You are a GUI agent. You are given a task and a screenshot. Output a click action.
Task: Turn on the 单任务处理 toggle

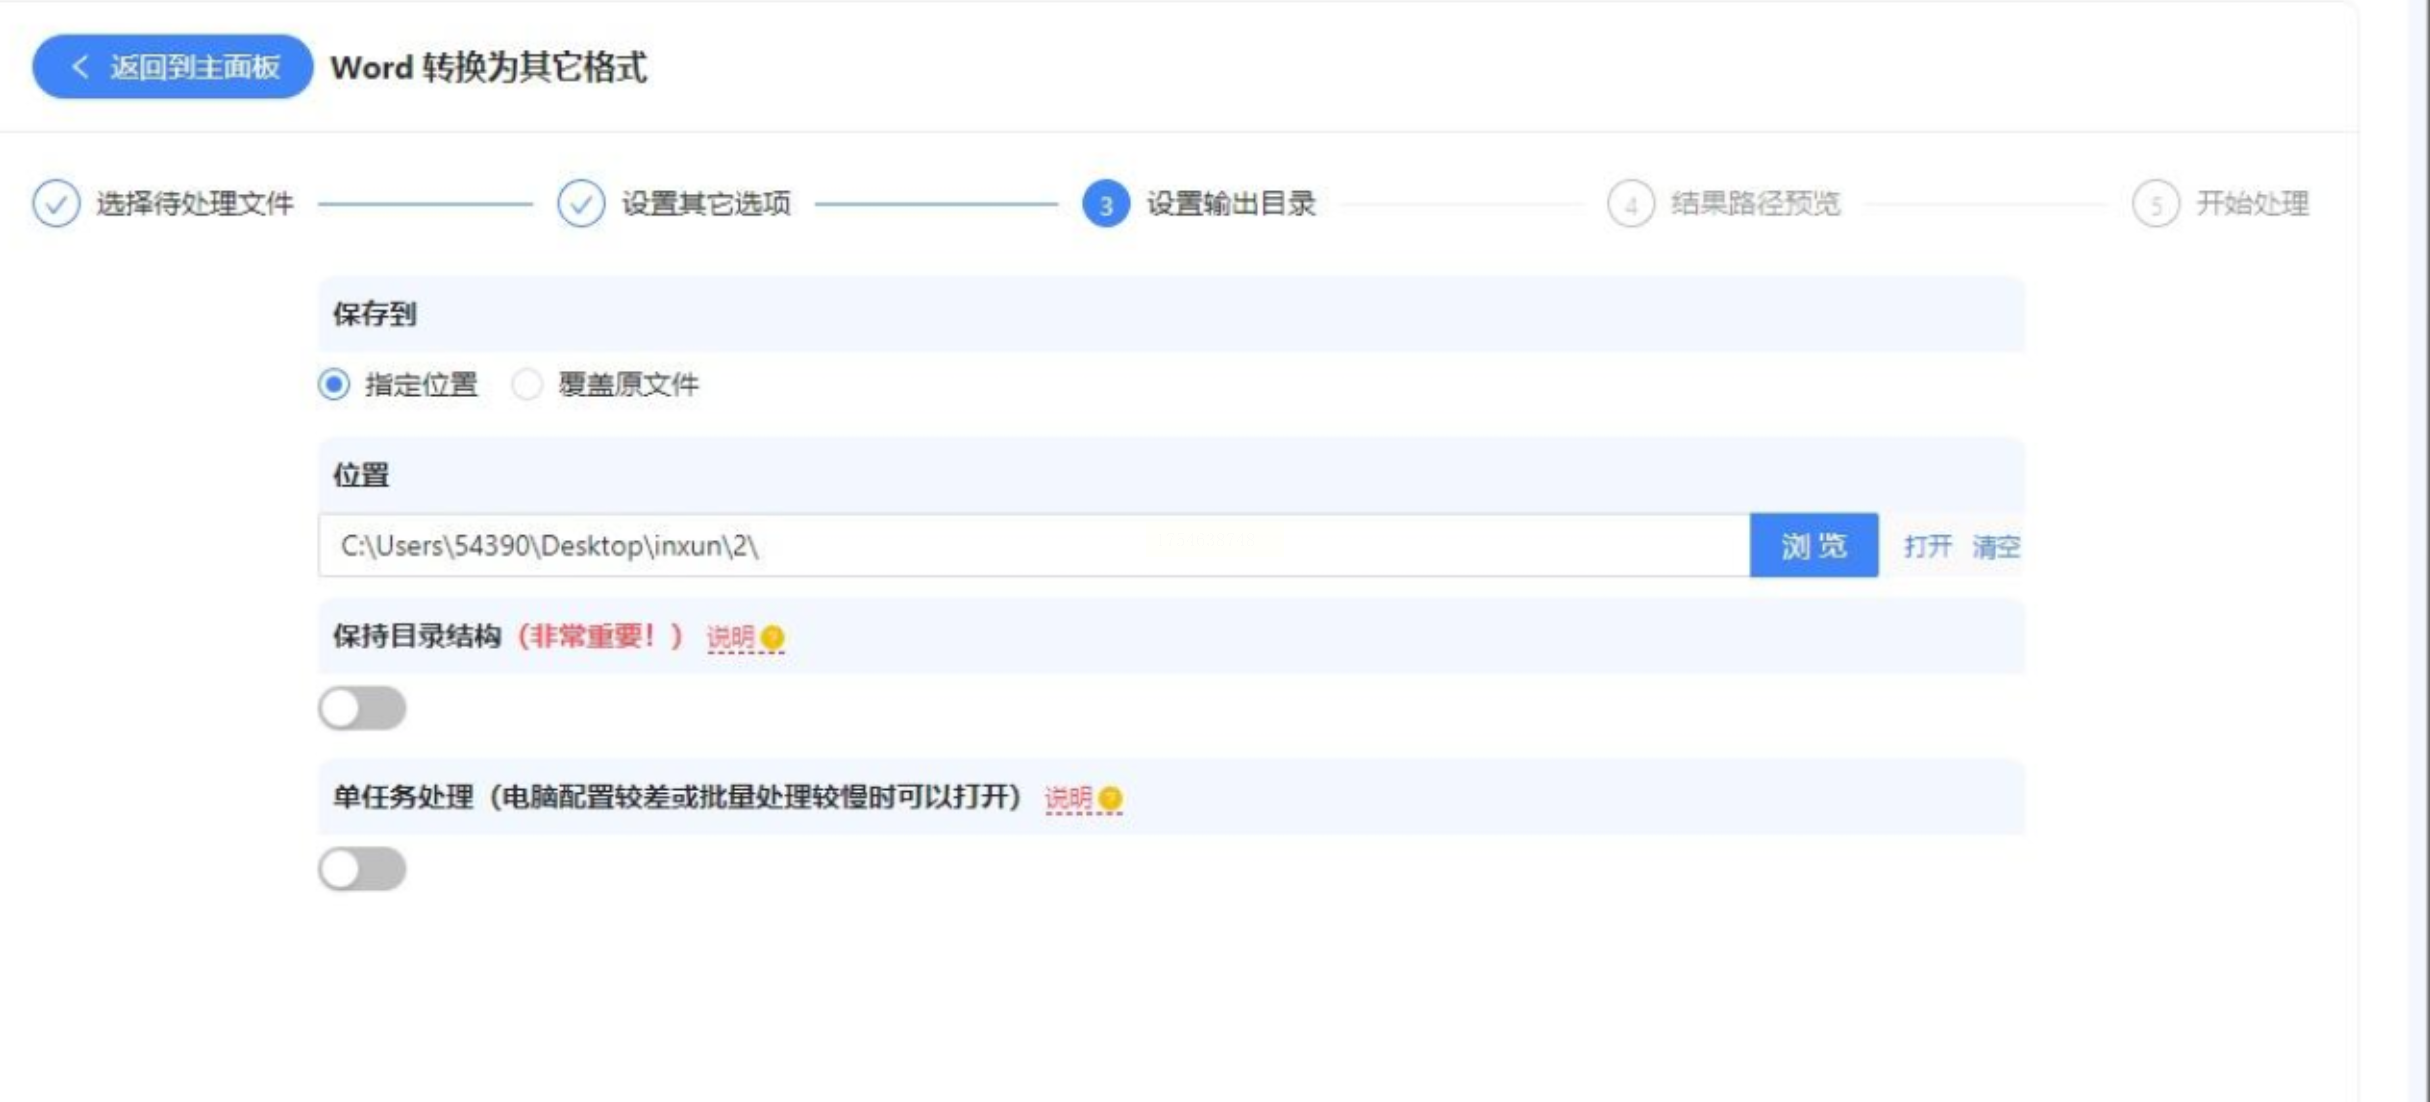[362, 869]
